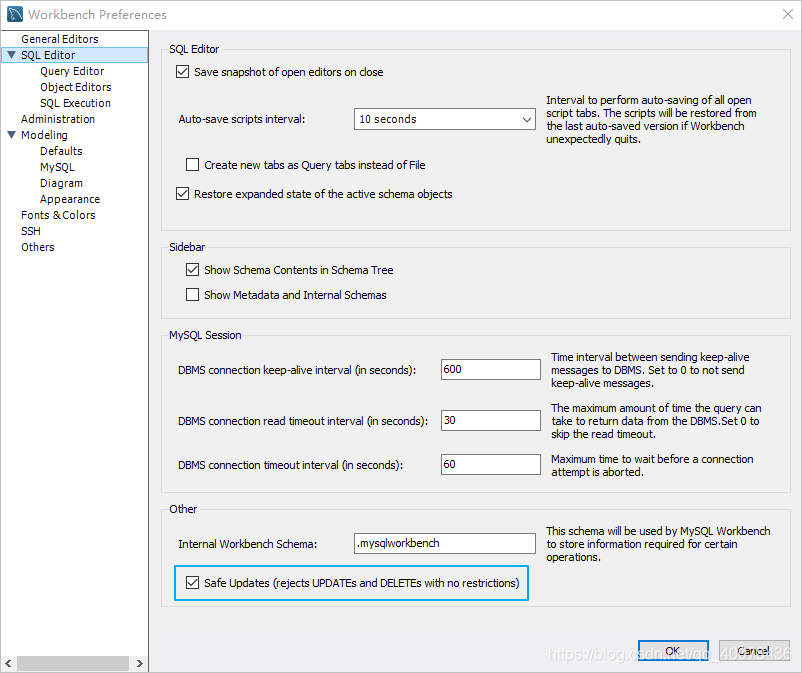The width and height of the screenshot is (802, 673).
Task: Click the read timeout interval field showing 30
Action: pyautogui.click(x=491, y=420)
